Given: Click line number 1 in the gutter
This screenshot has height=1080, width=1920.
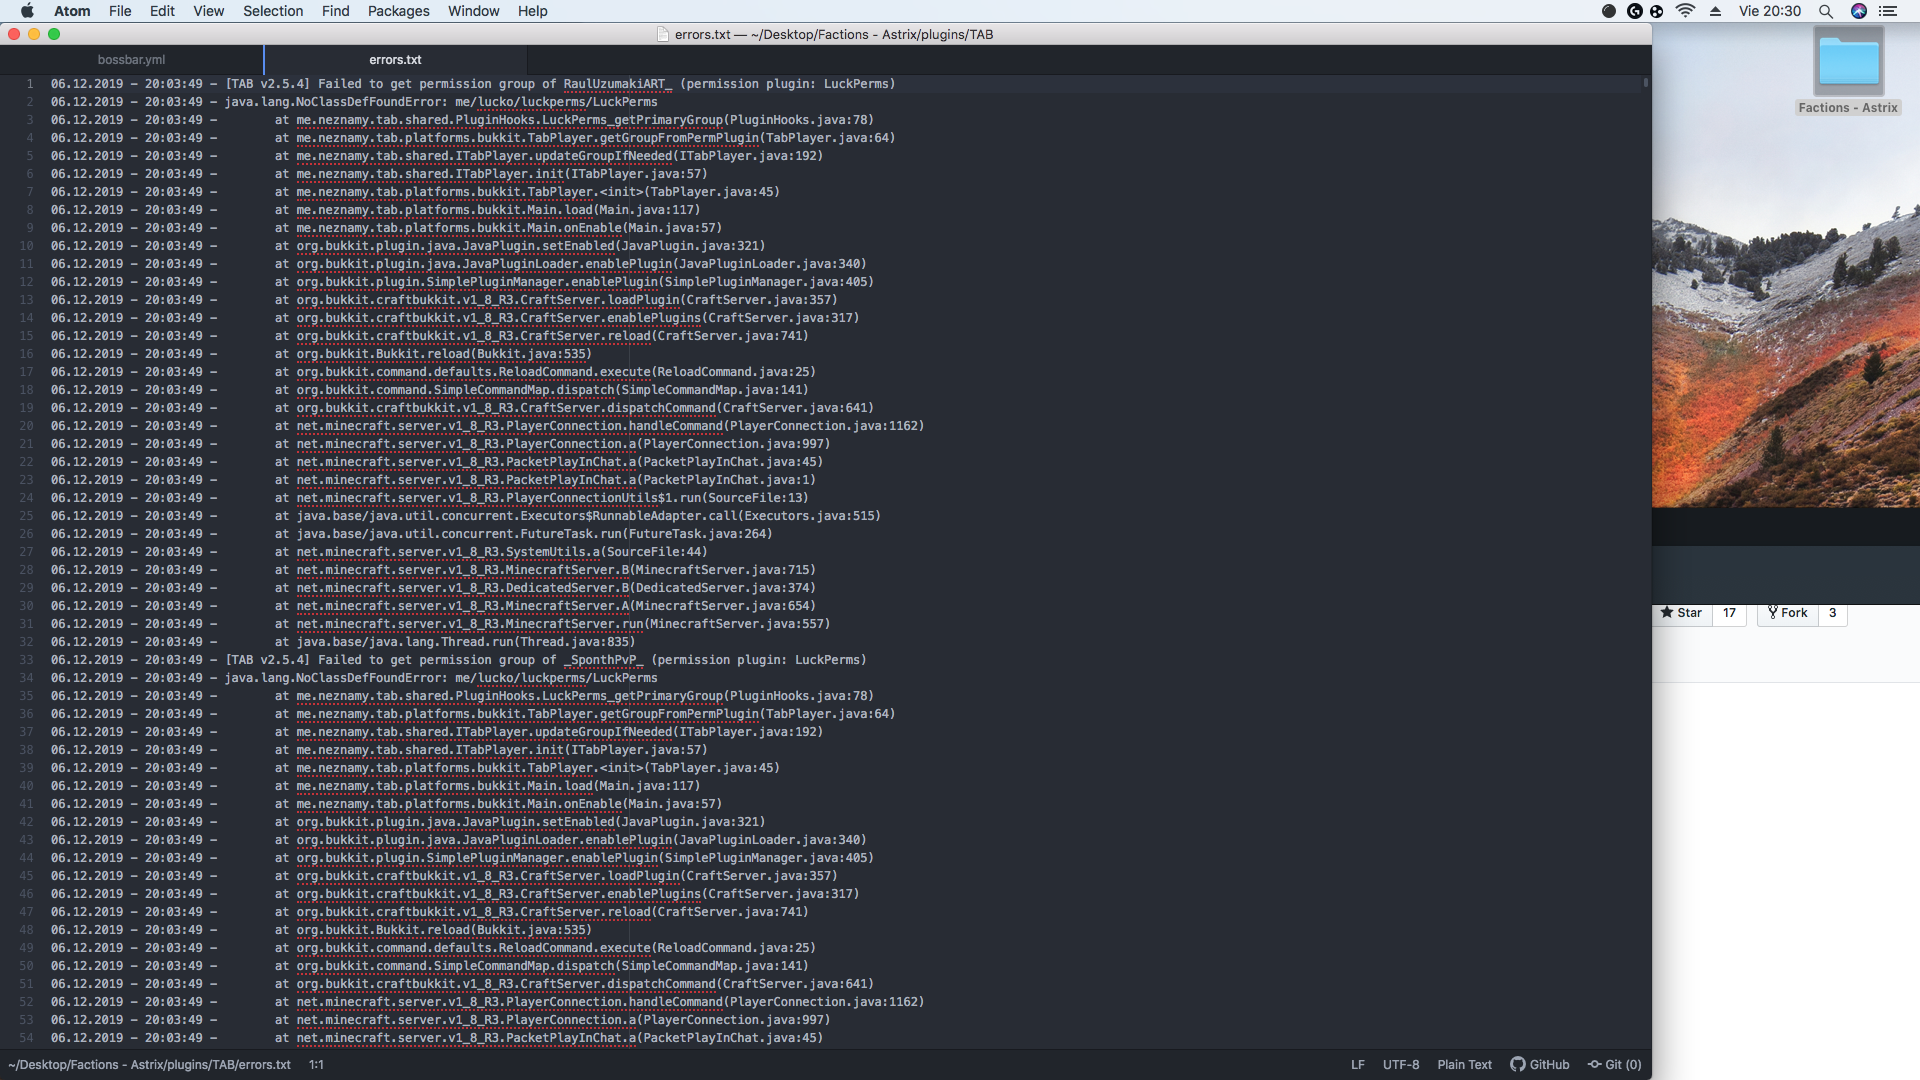Looking at the screenshot, I should click(30, 84).
